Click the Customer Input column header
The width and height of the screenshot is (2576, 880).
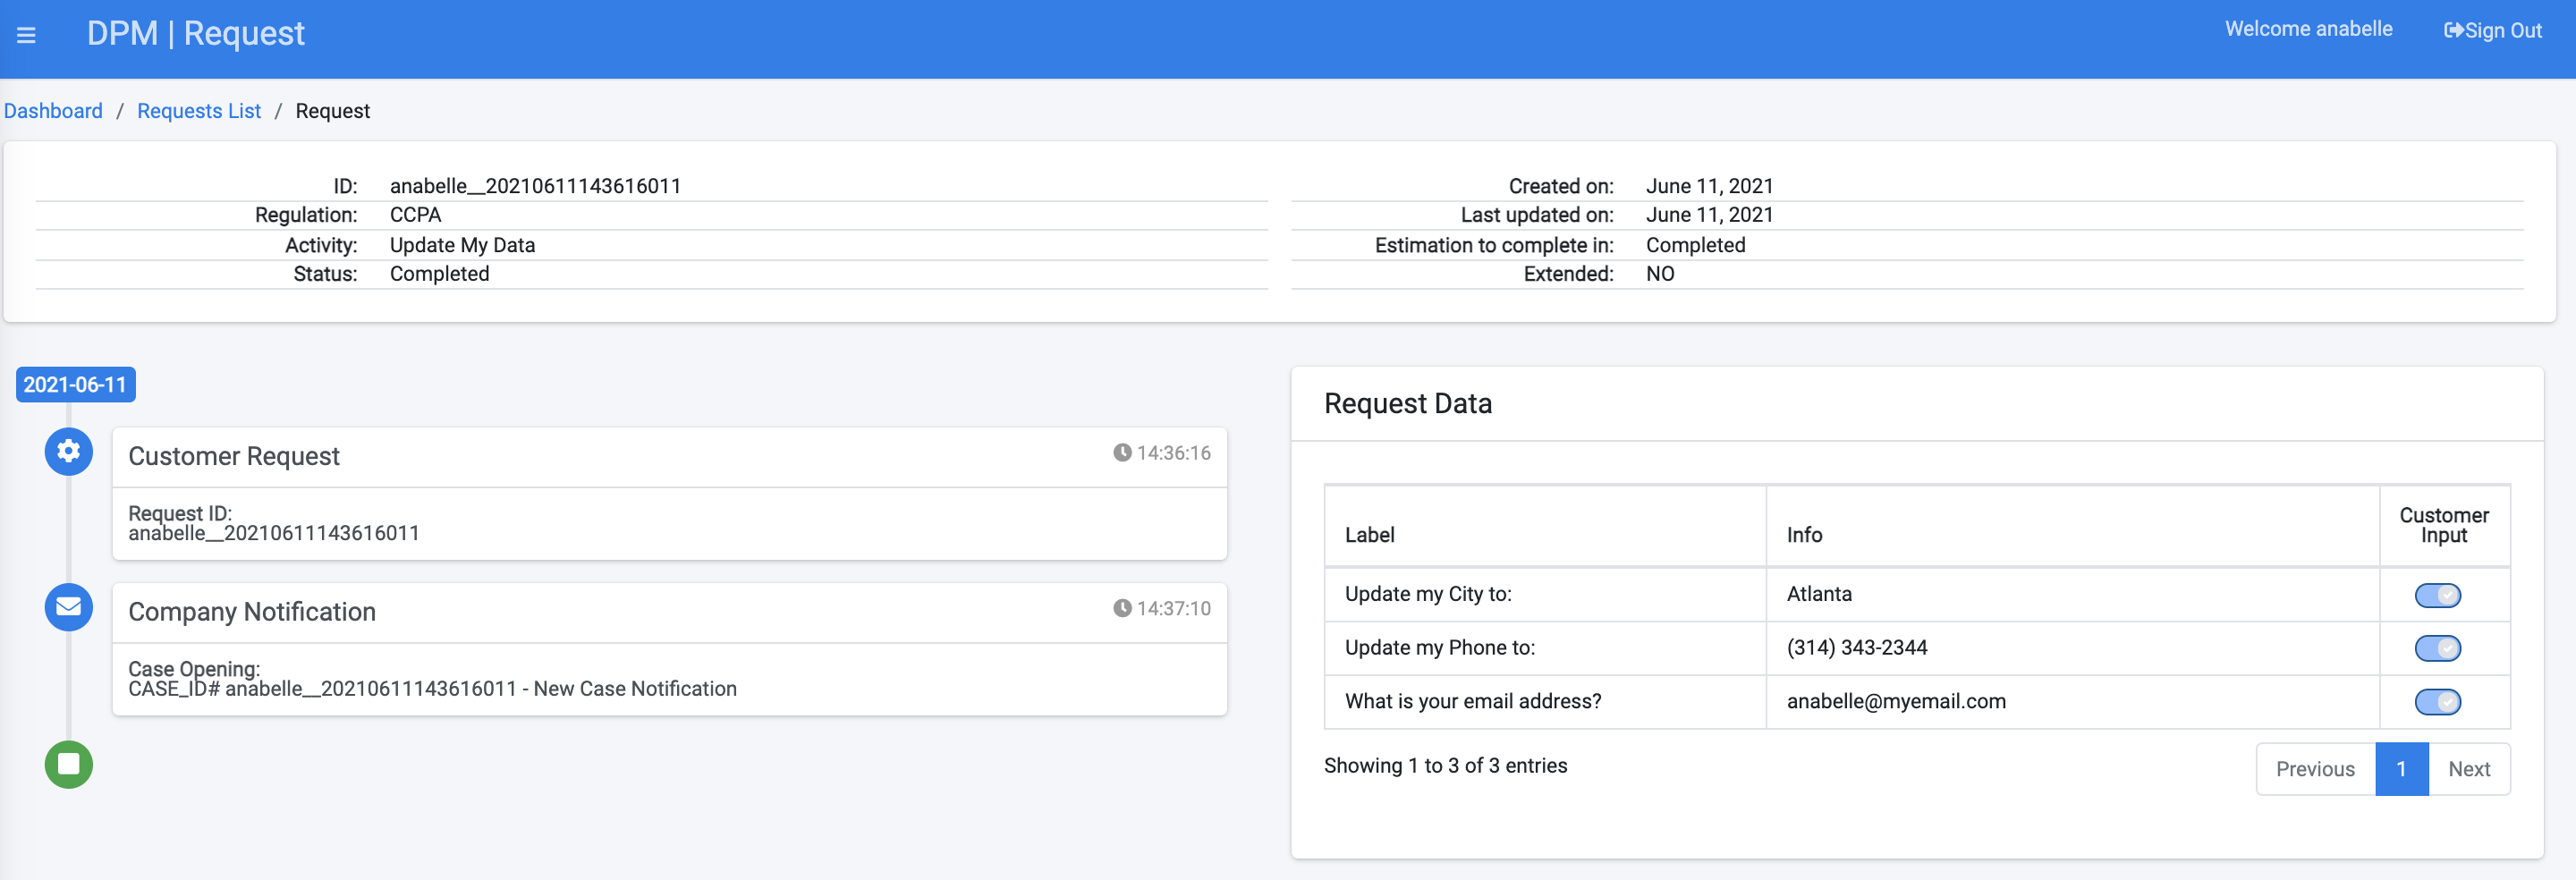click(2444, 525)
